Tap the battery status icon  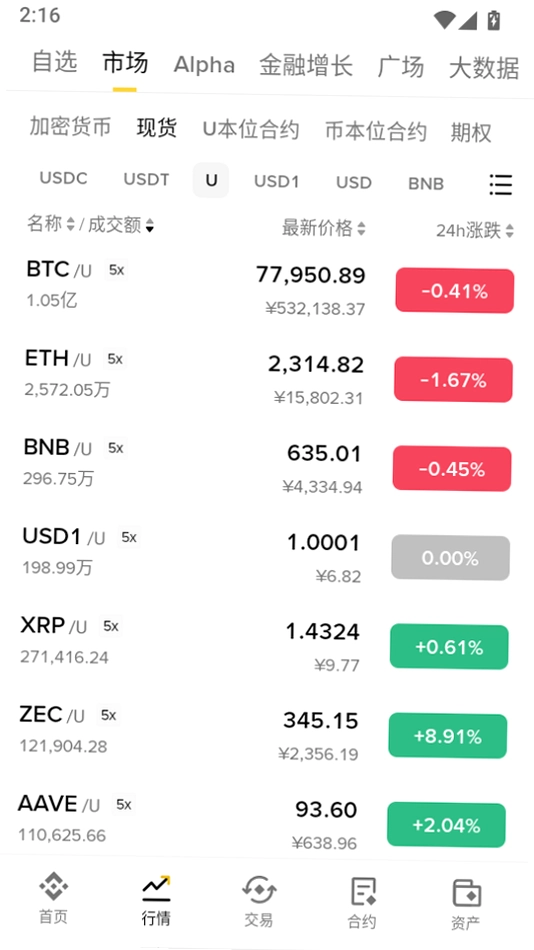click(x=494, y=19)
